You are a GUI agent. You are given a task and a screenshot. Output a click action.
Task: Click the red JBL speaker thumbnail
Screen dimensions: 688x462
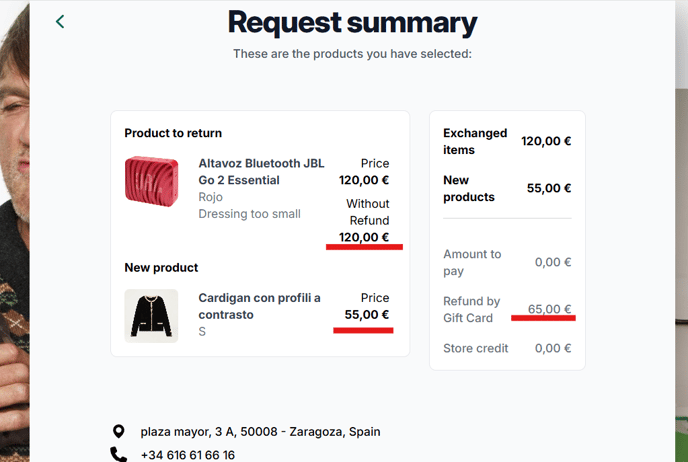151,181
